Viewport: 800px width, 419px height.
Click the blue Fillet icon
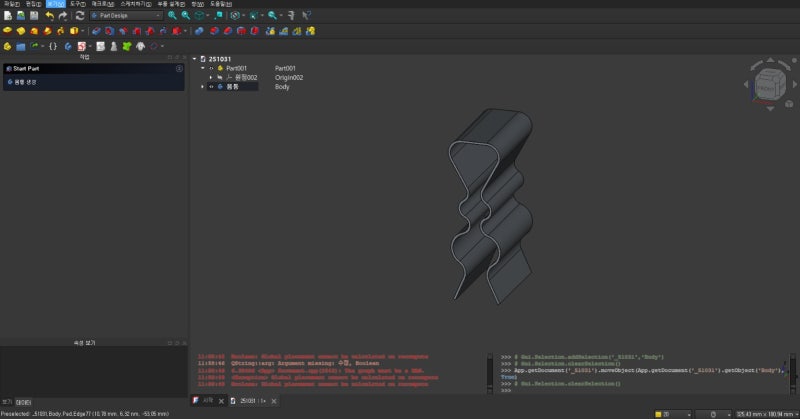tap(199, 31)
